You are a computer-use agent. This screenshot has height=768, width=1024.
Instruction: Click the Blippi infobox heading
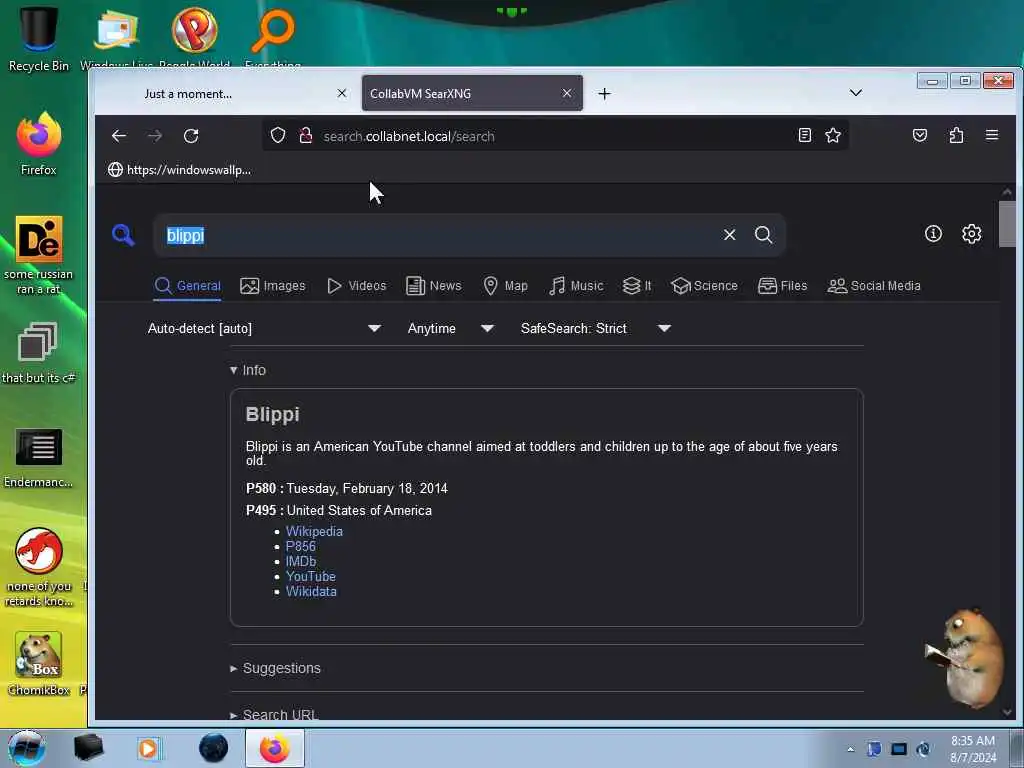pos(272,415)
